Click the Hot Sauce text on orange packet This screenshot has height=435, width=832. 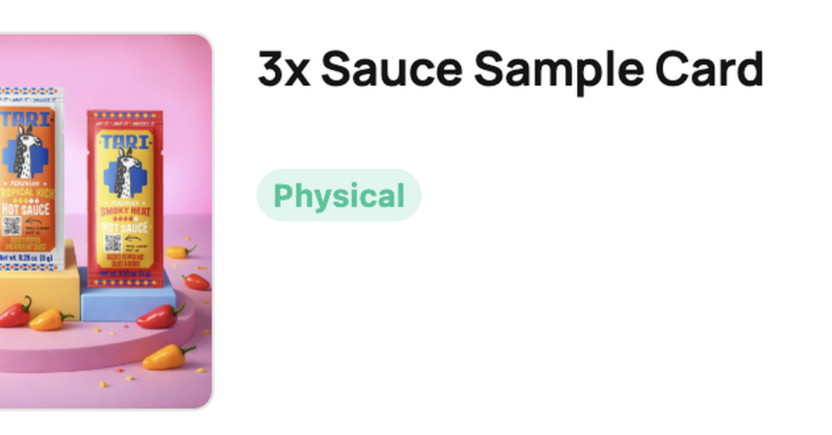click(25, 209)
